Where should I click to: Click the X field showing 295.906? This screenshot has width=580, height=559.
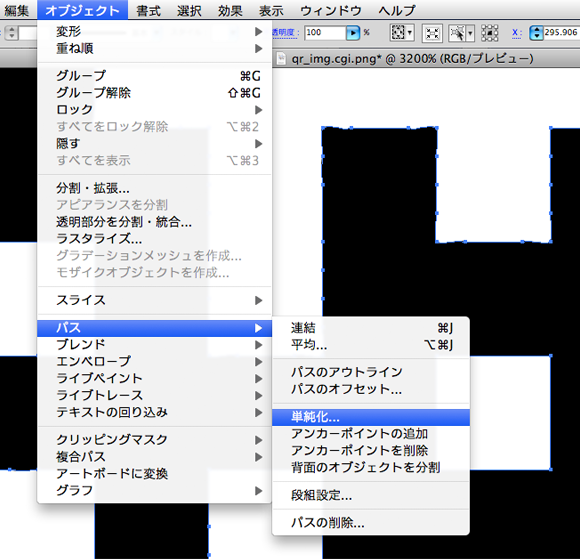(x=561, y=33)
